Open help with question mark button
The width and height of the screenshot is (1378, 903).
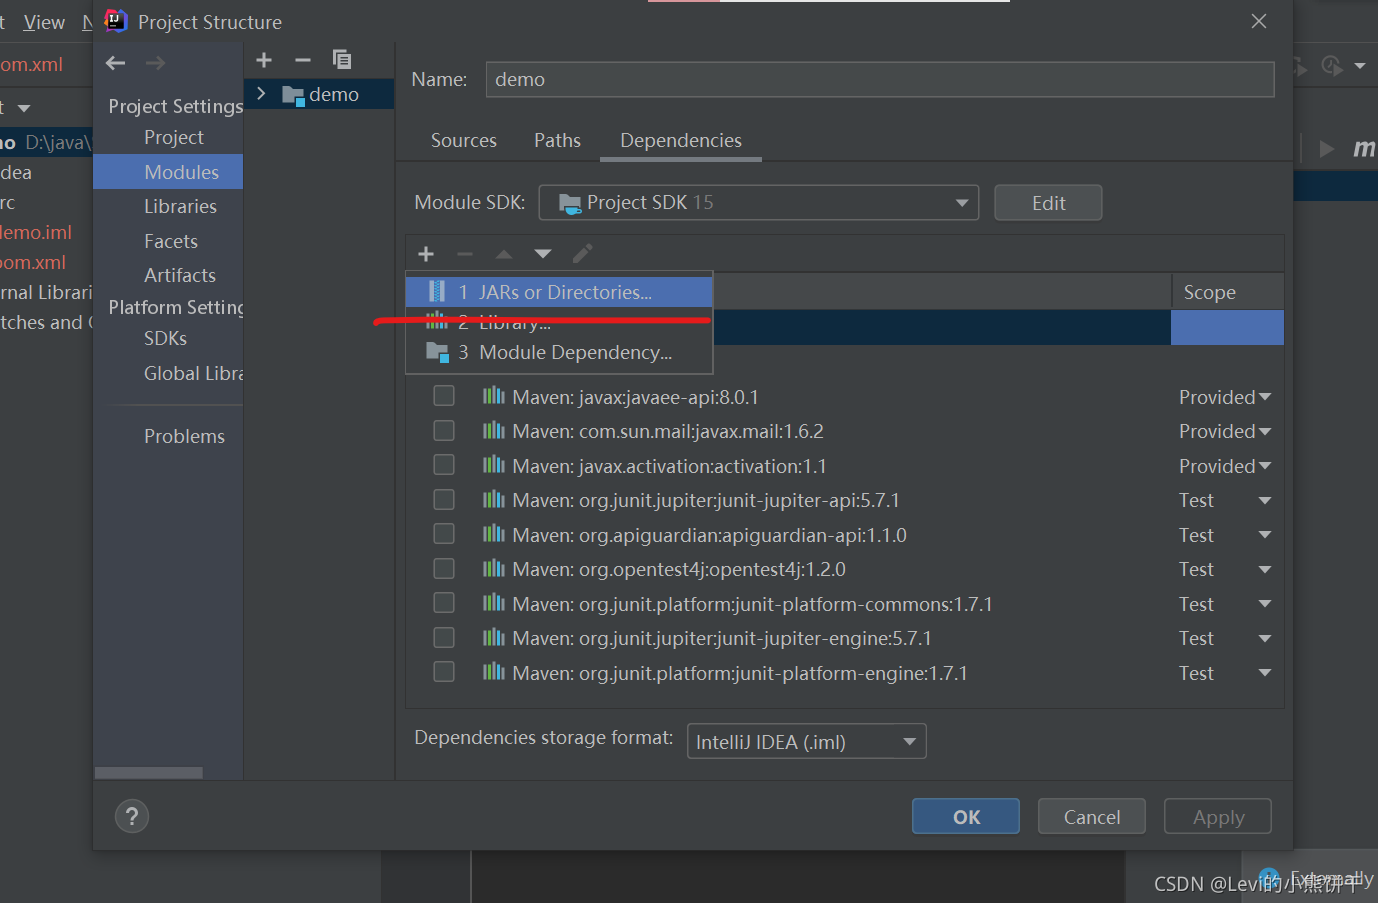132,817
